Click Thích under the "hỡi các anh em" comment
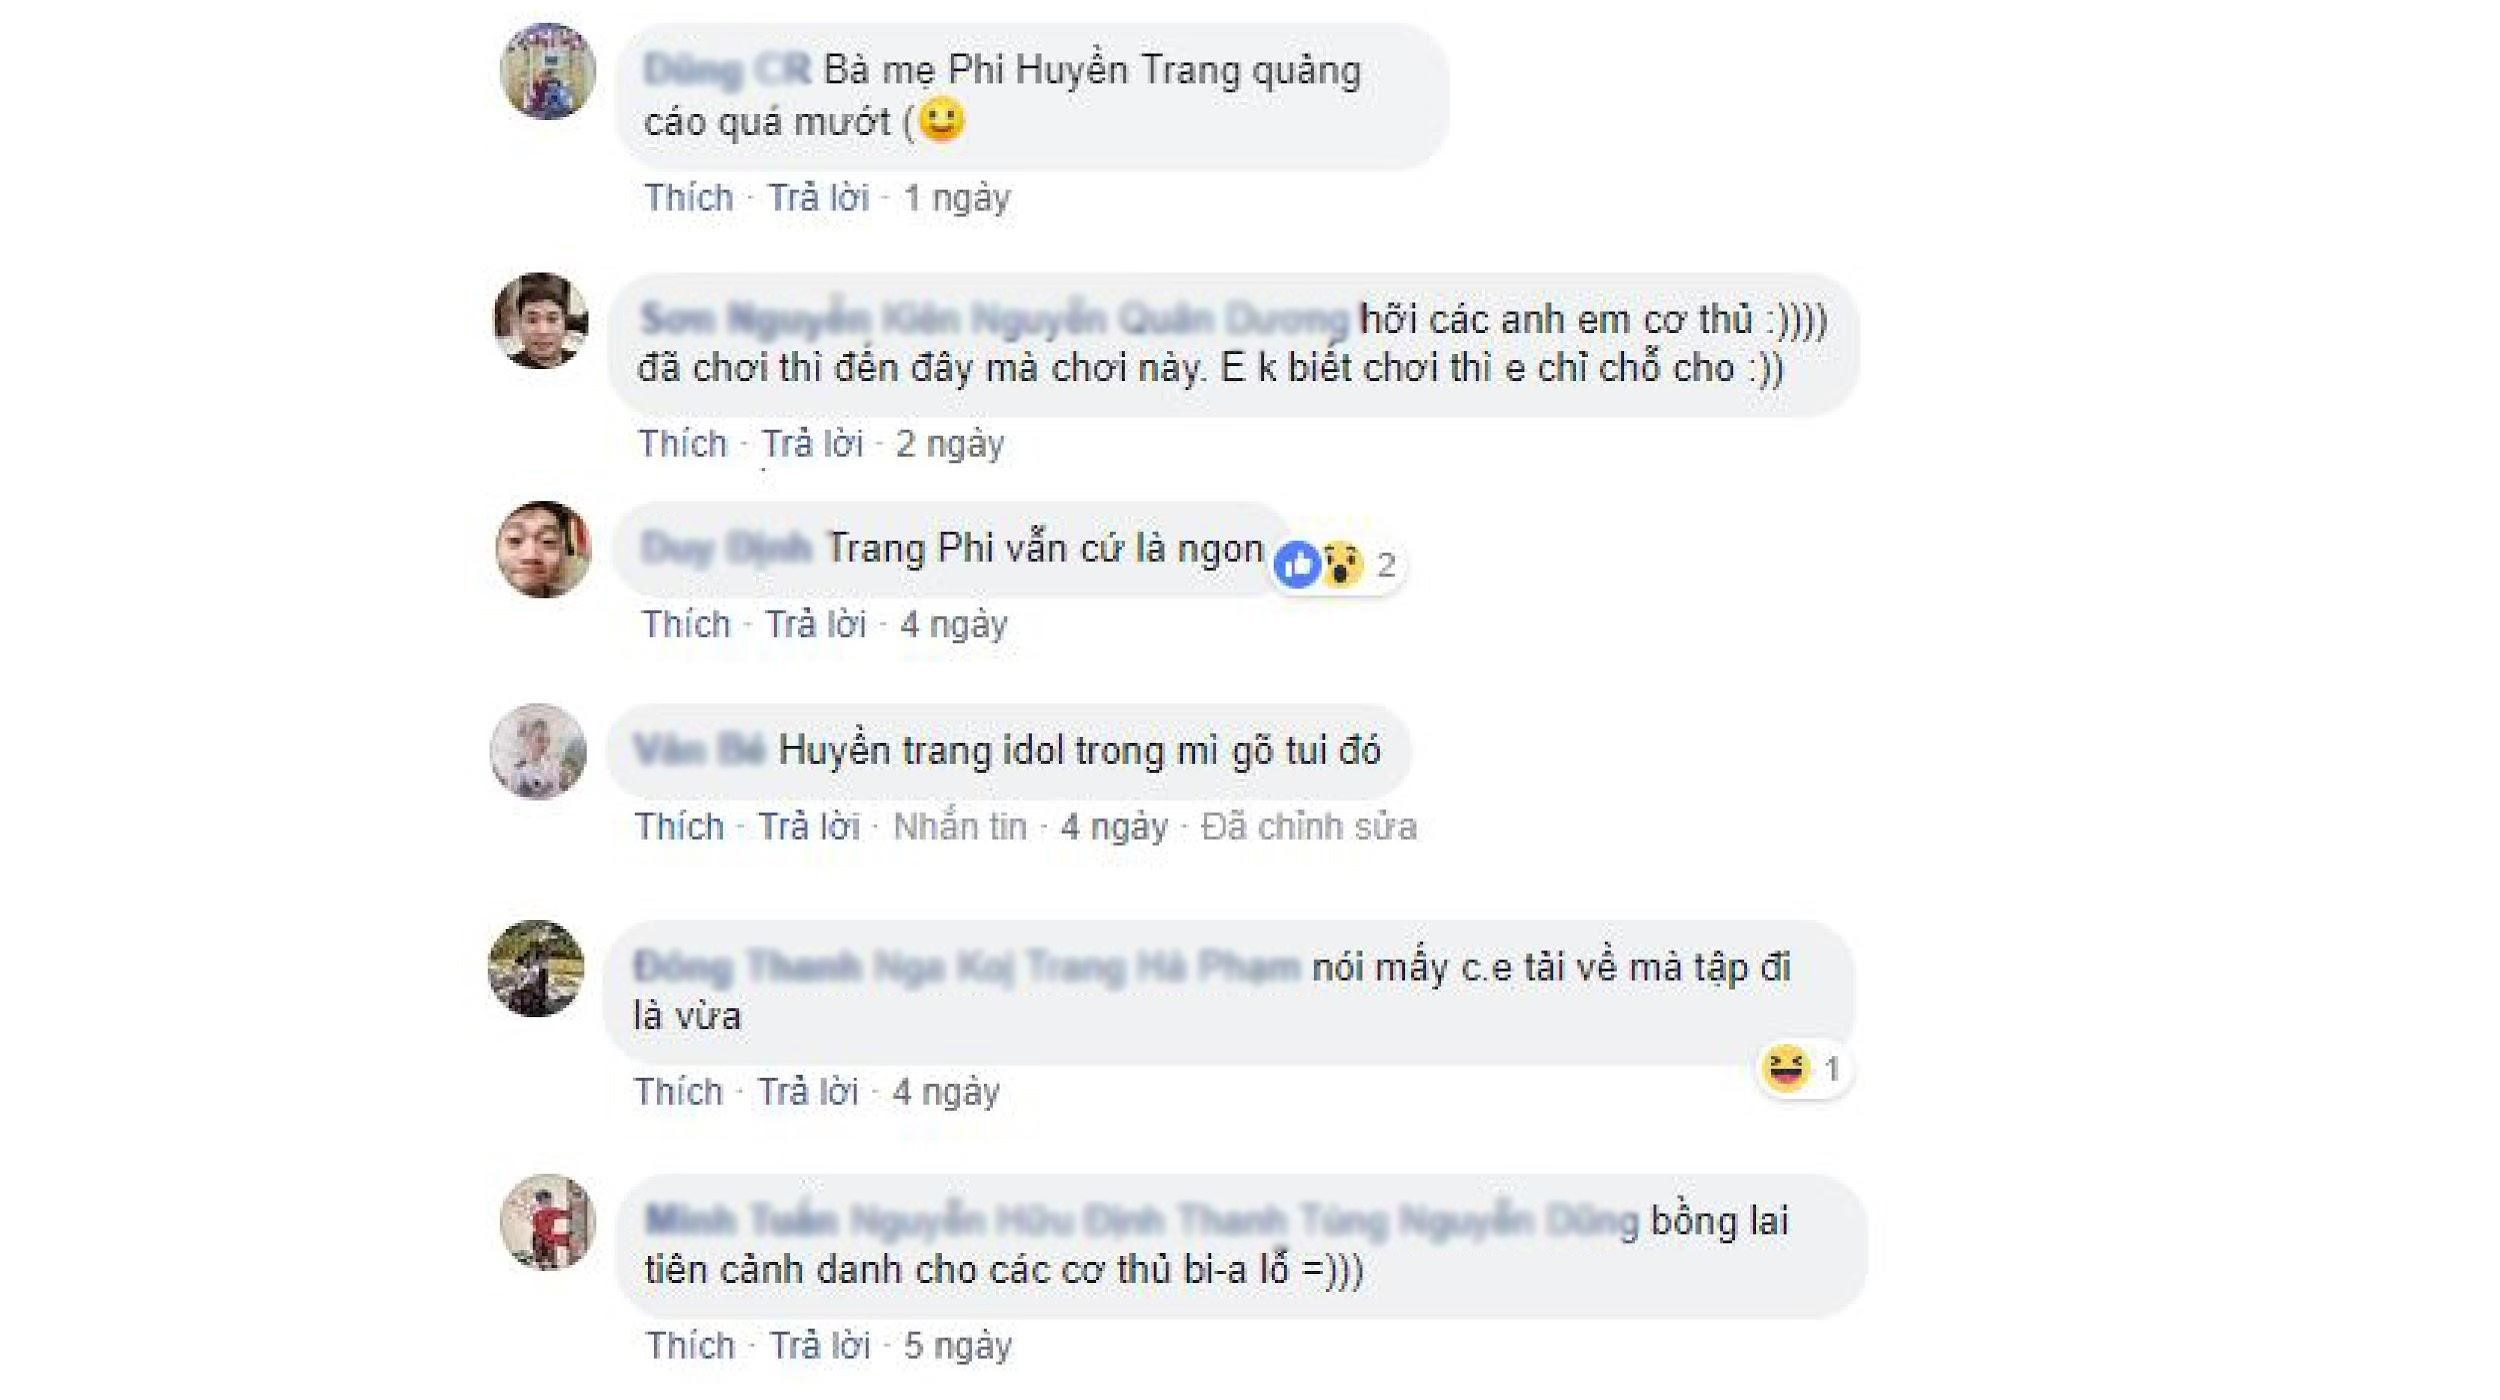The image size is (2500, 1400). click(x=683, y=443)
